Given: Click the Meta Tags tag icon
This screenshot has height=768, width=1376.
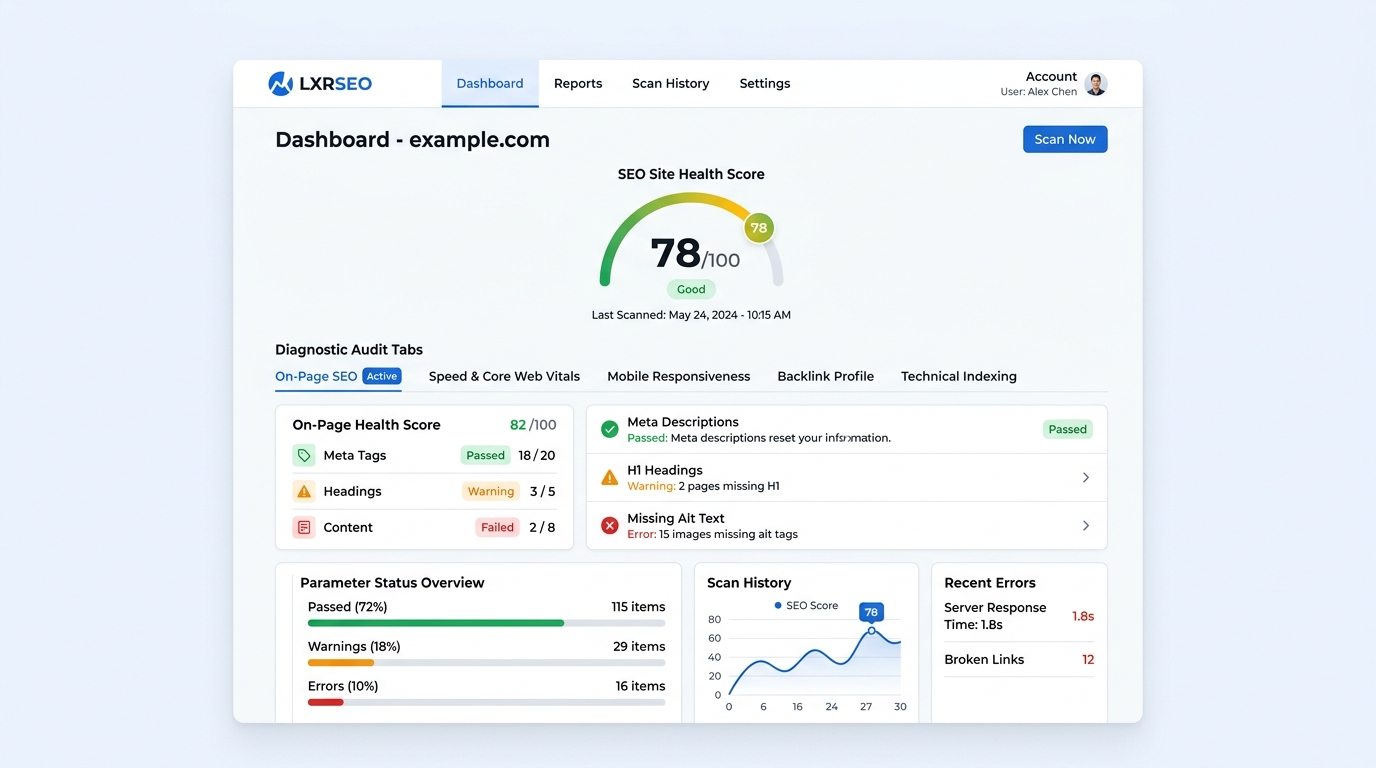Looking at the screenshot, I should tap(304, 455).
